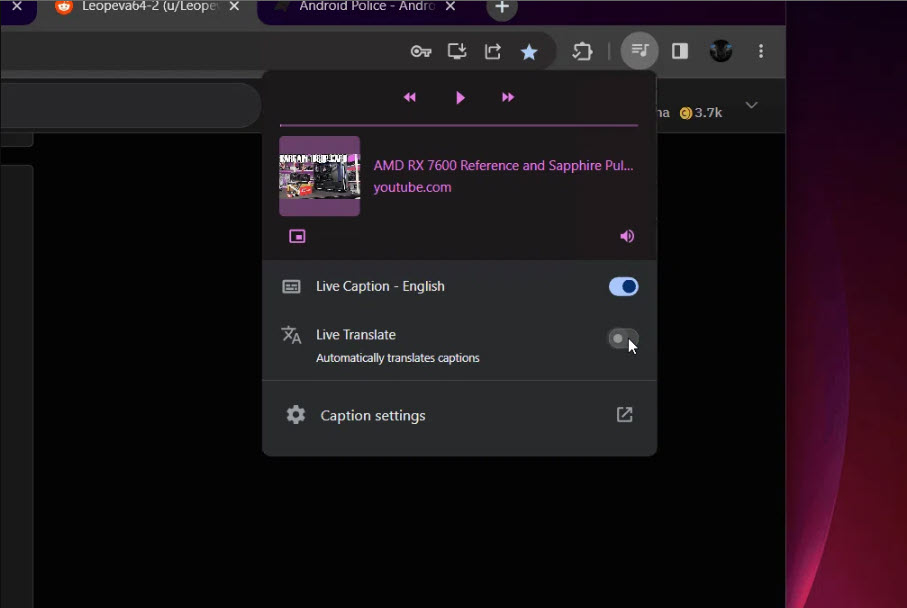The height and width of the screenshot is (608, 907).
Task: Open the Chrome profile avatar
Action: point(721,51)
